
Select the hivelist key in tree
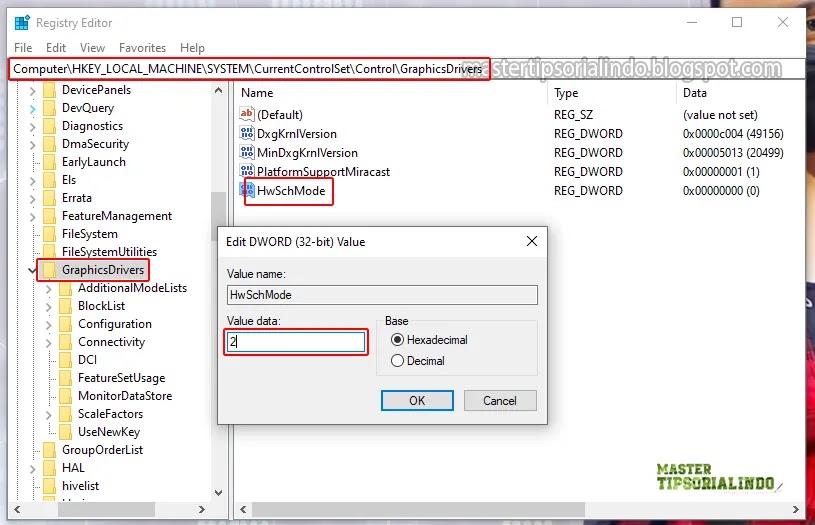click(80, 486)
